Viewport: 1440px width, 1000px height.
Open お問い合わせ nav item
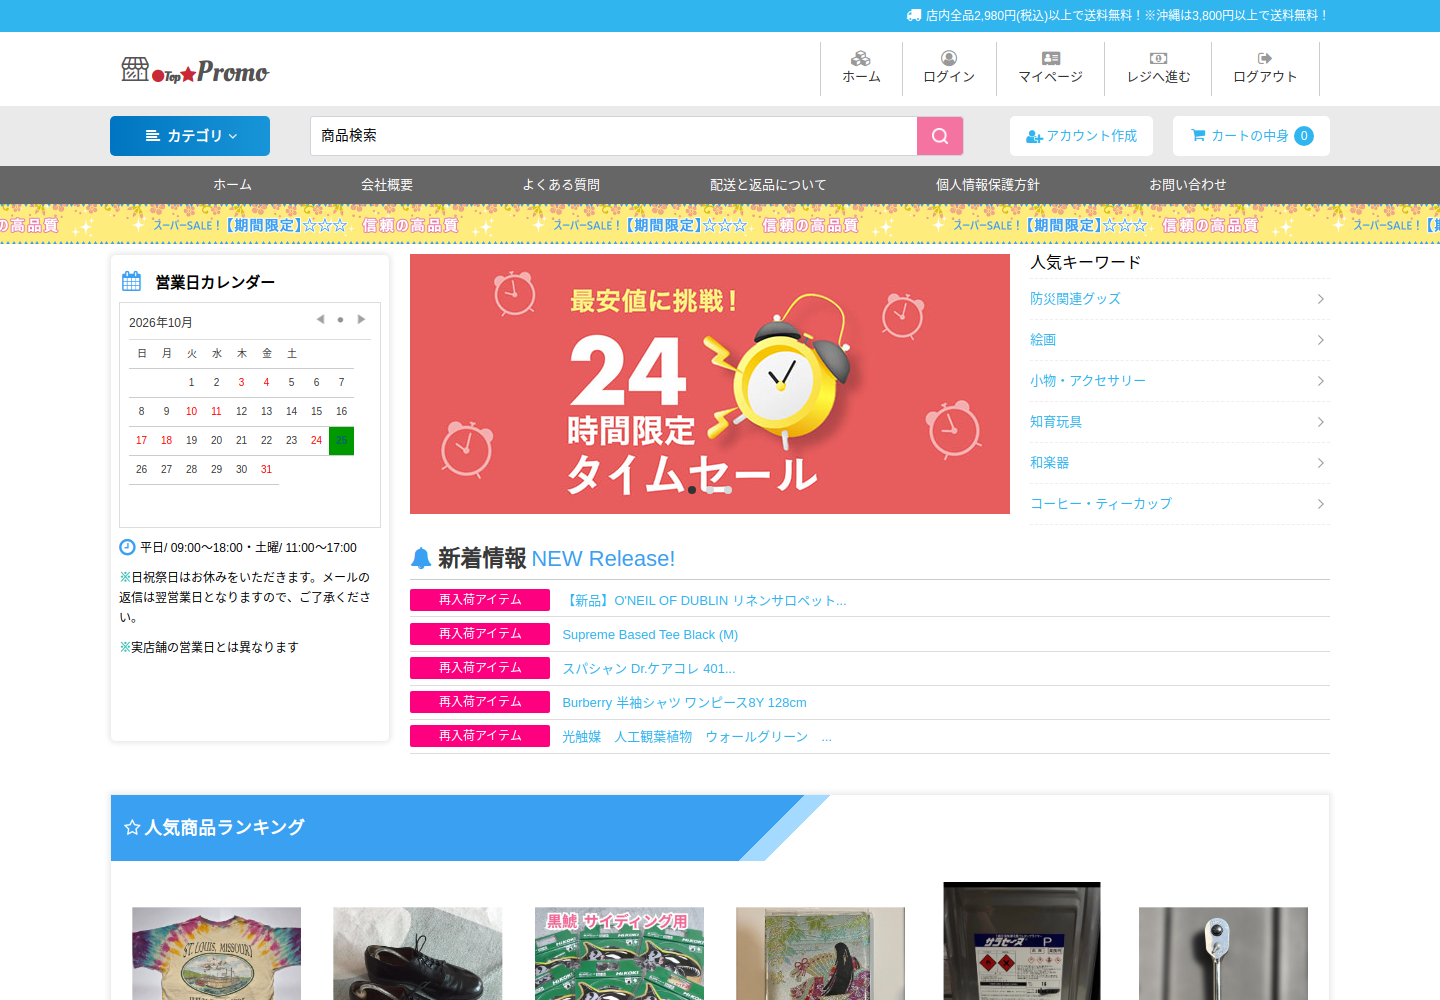(x=1188, y=185)
